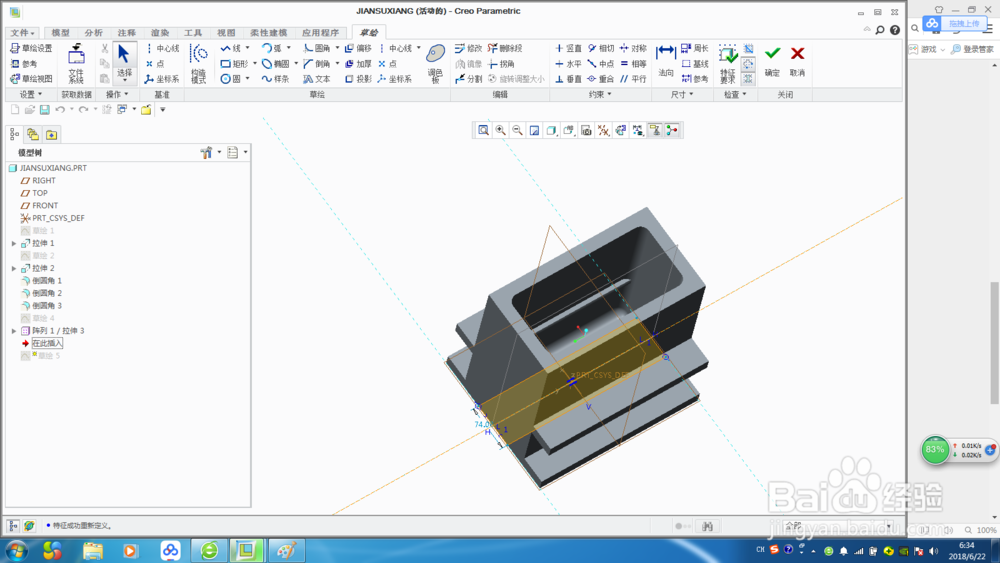The height and width of the screenshot is (563, 1000).
Task: Open the 调色板 sketch palette
Action: (436, 64)
